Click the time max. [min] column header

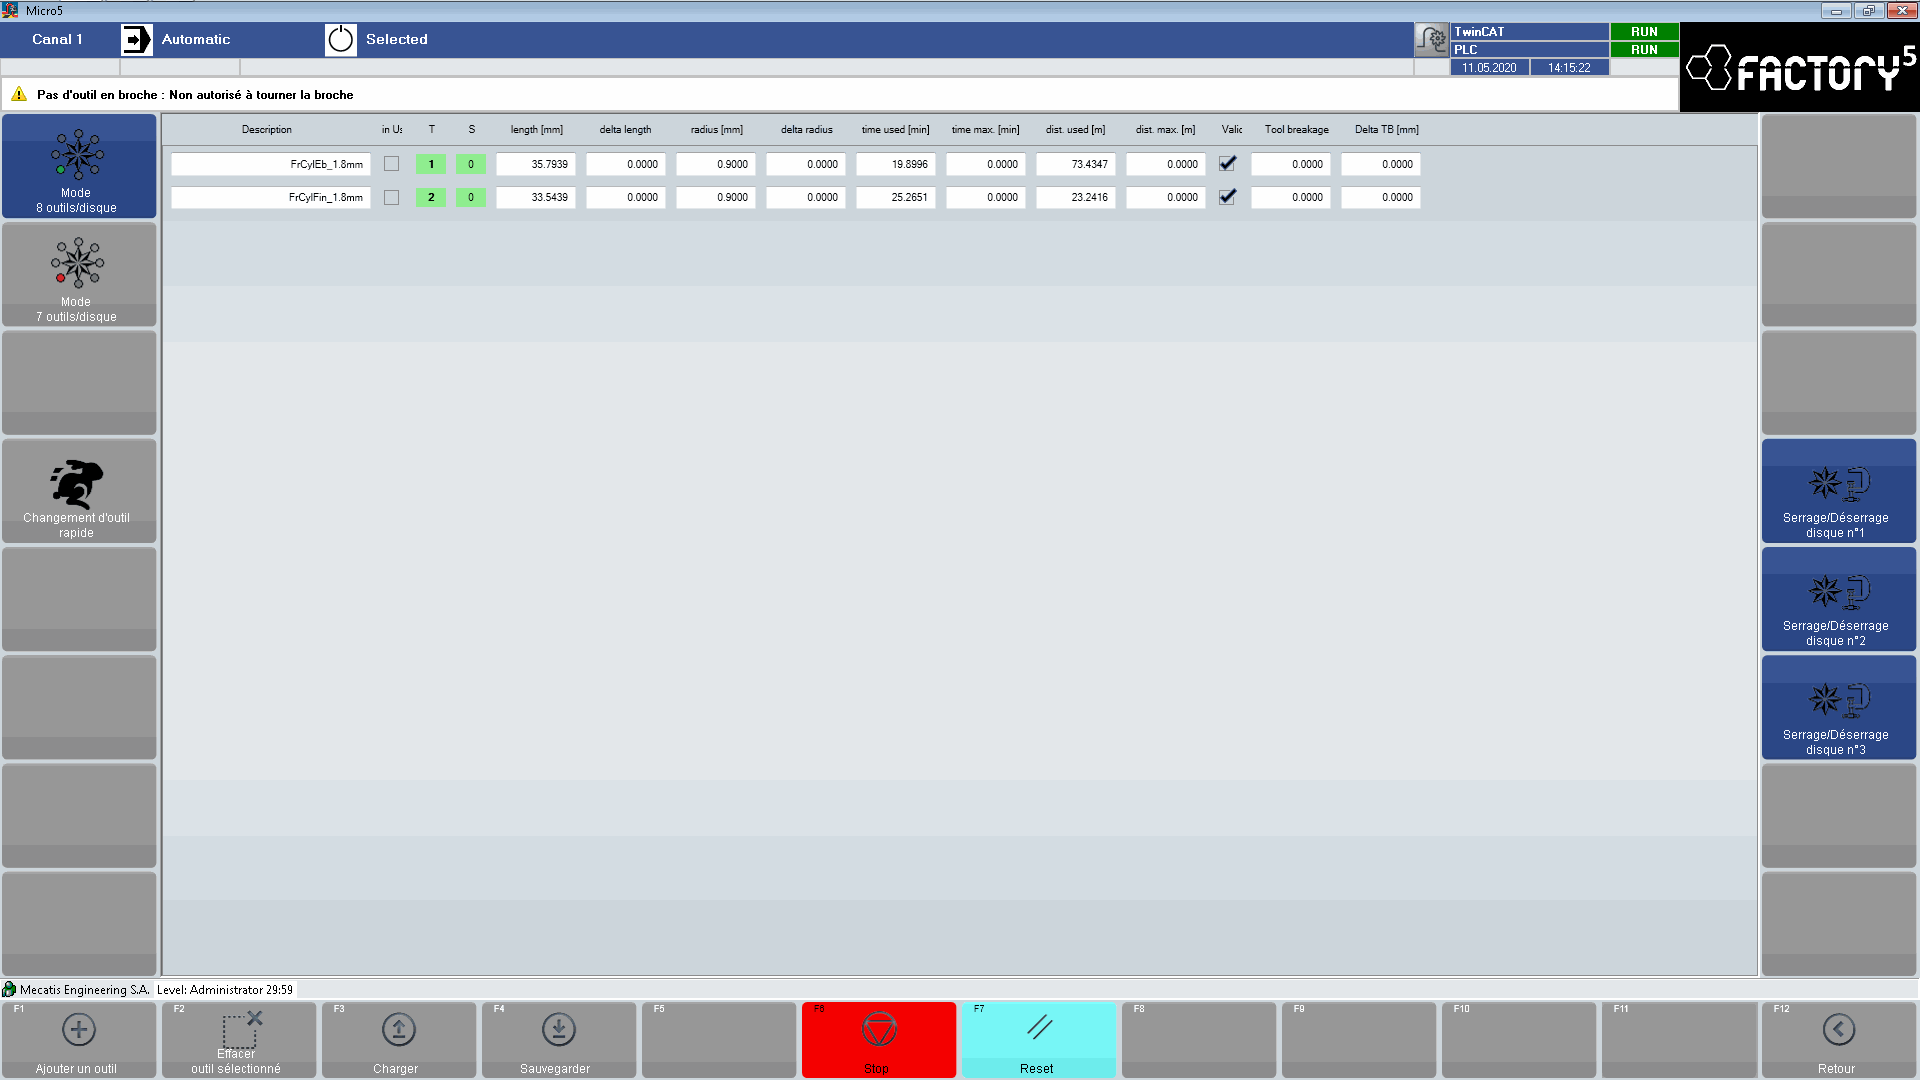point(986,129)
